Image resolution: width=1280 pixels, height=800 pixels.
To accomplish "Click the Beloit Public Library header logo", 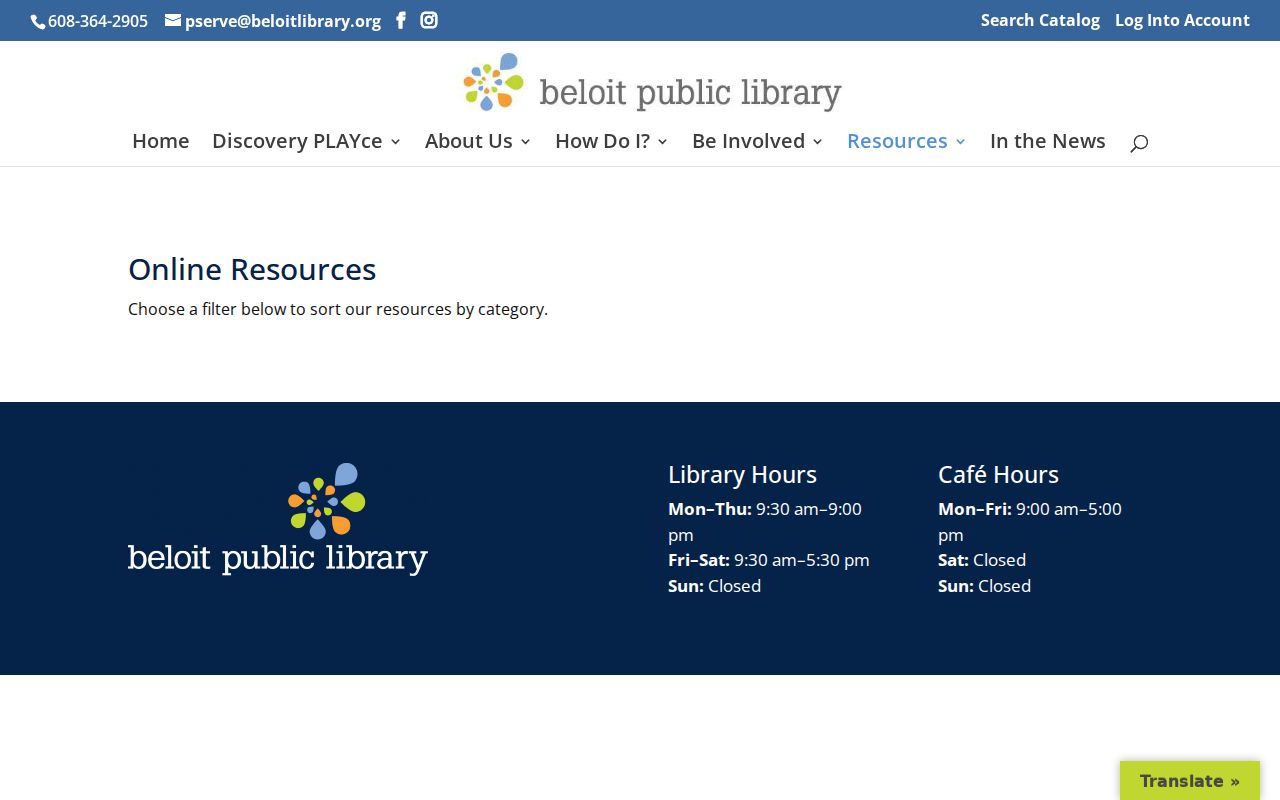I will pos(652,82).
